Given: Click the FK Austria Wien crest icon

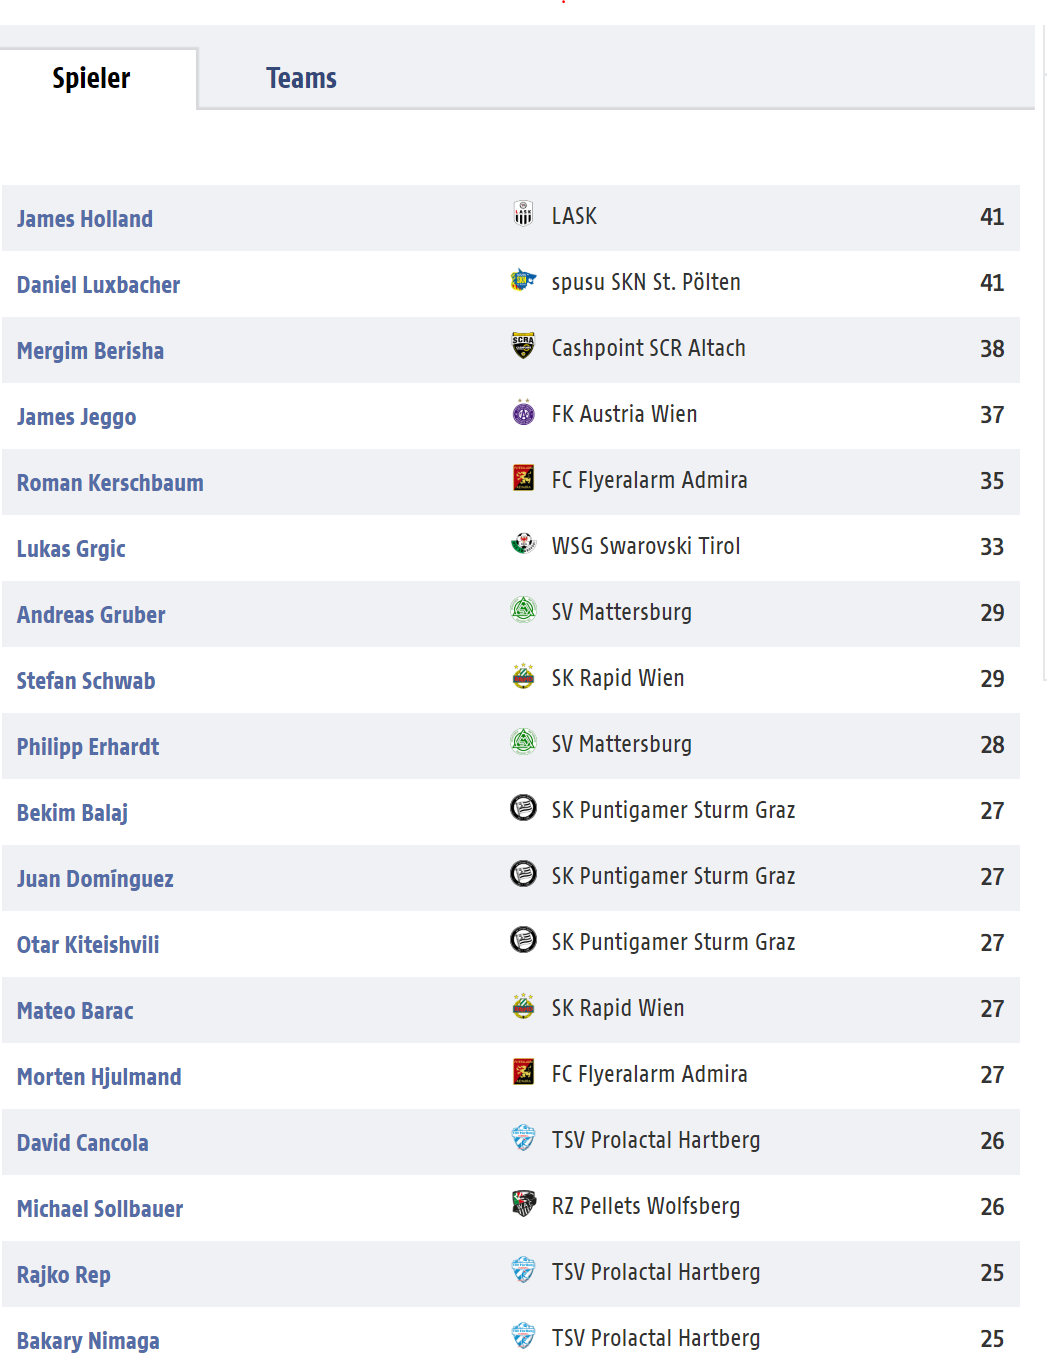Looking at the screenshot, I should [523, 412].
